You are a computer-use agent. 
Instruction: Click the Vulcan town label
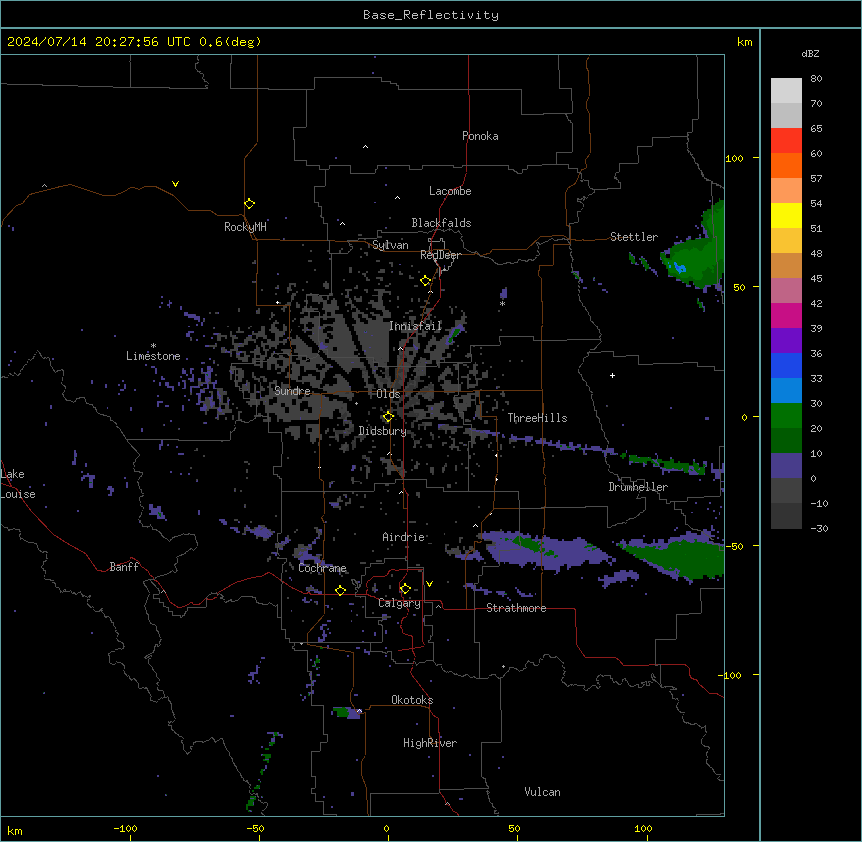click(x=543, y=792)
